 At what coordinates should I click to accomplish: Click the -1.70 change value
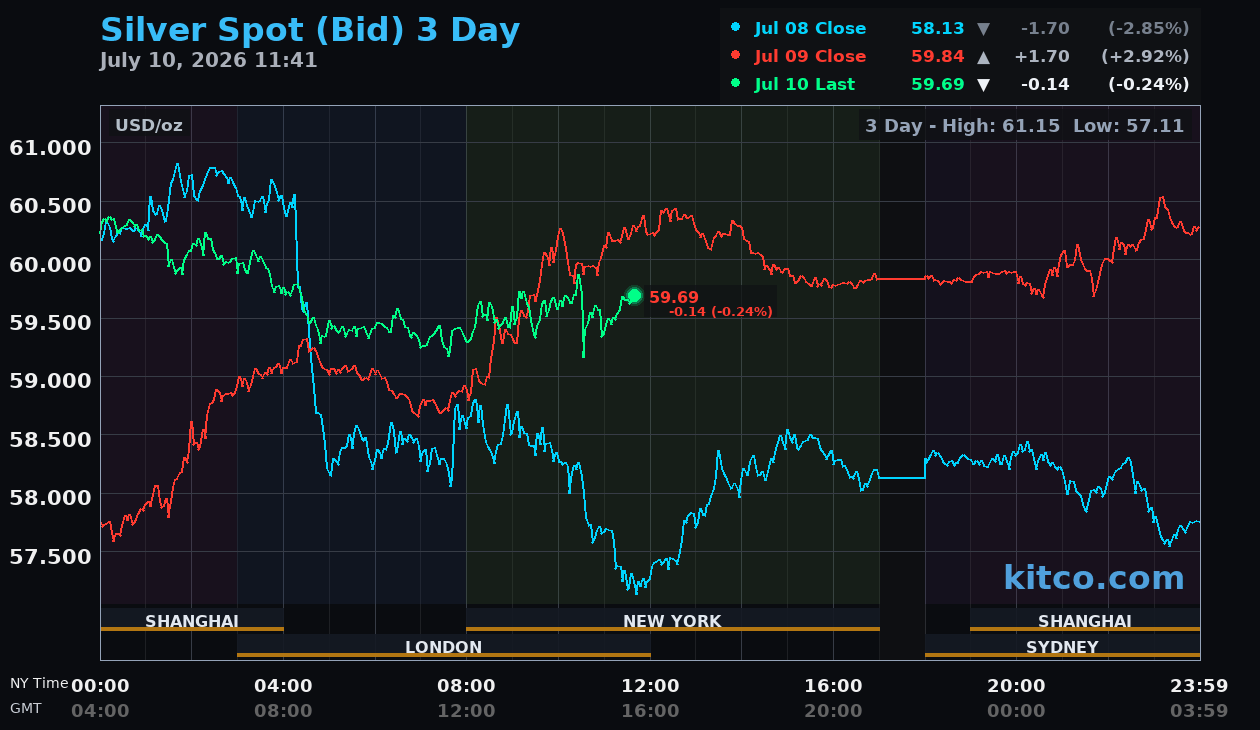[x=1045, y=29]
